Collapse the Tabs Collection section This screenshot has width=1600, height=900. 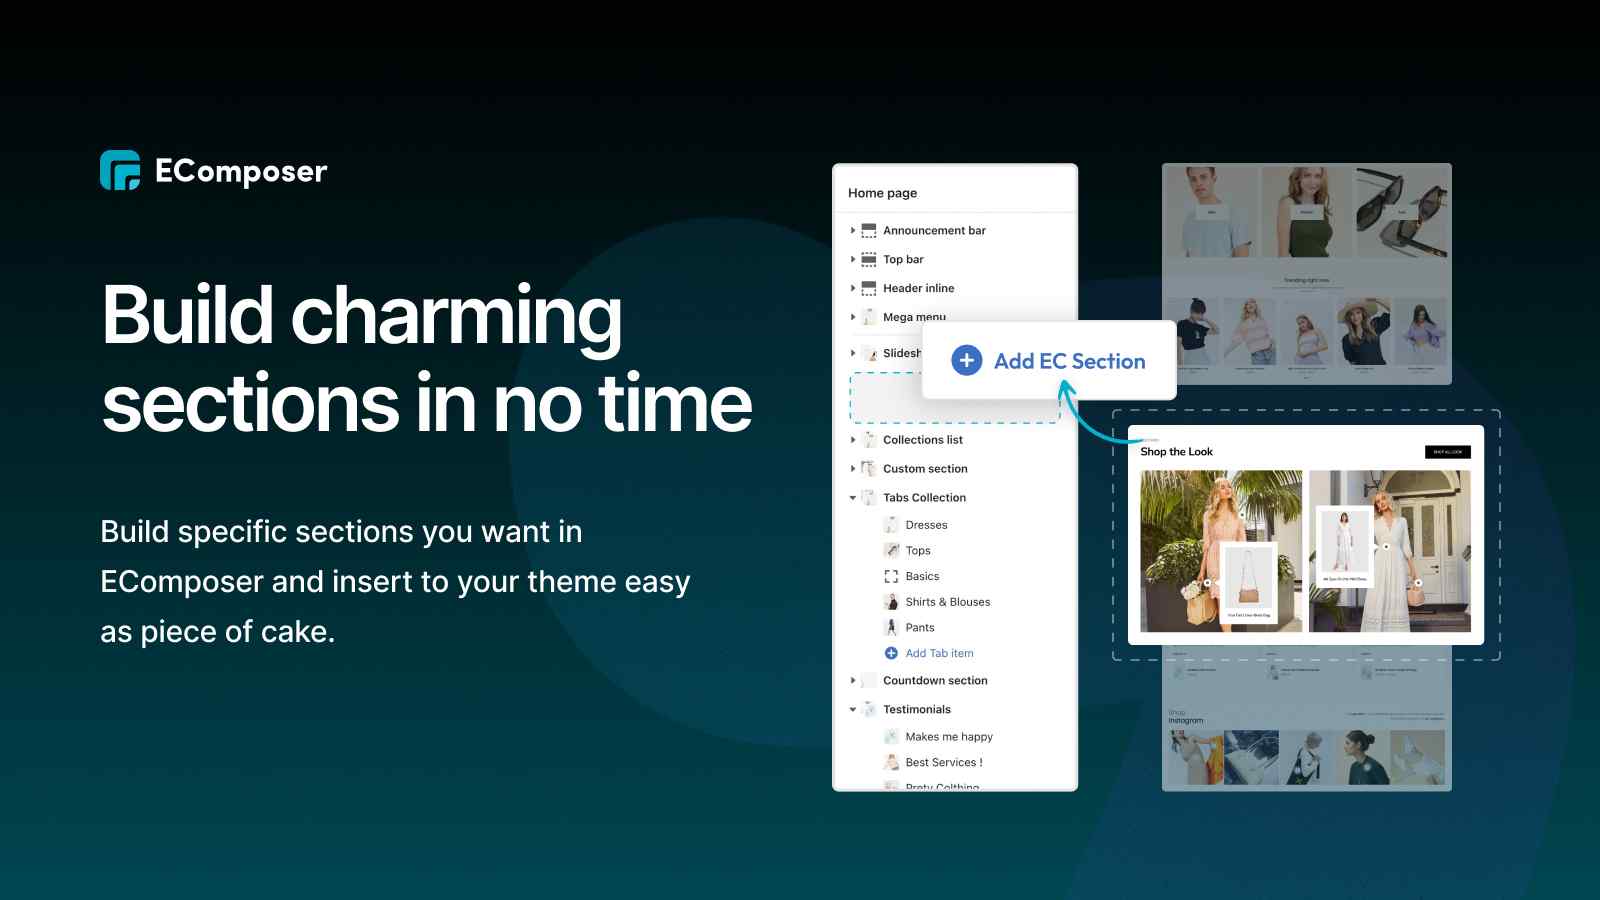853,498
